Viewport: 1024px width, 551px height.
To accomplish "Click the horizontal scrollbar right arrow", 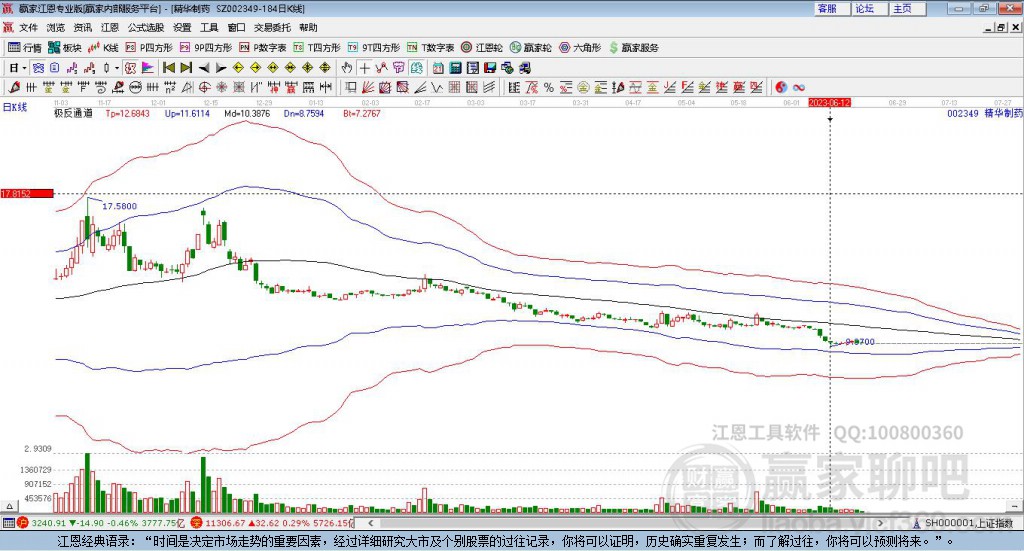I will tap(880, 523).
